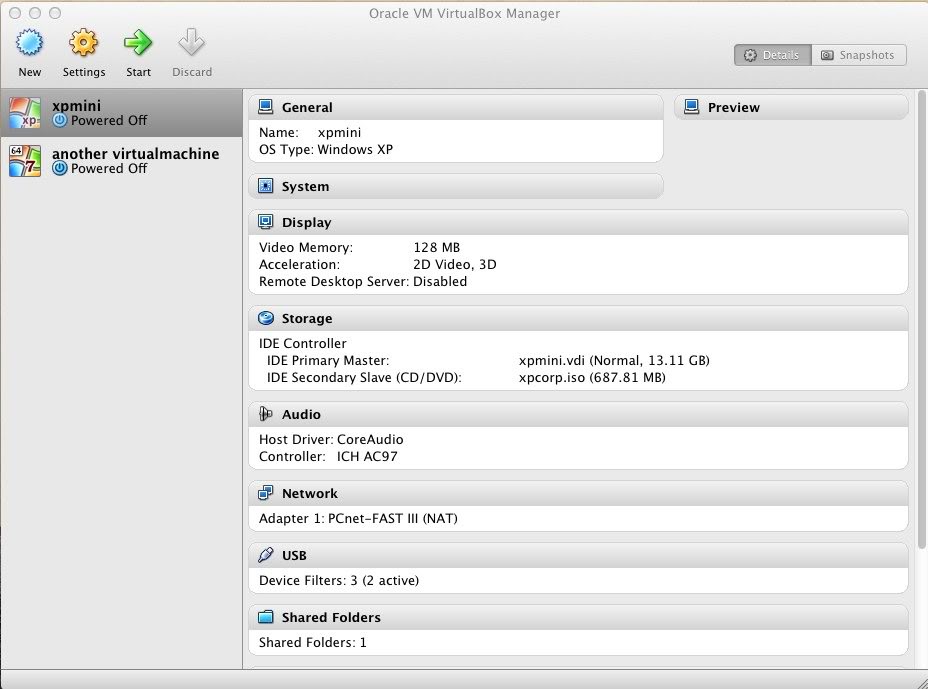The height and width of the screenshot is (689, 928).
Task: Open the Storage settings heading
Action: coord(578,318)
